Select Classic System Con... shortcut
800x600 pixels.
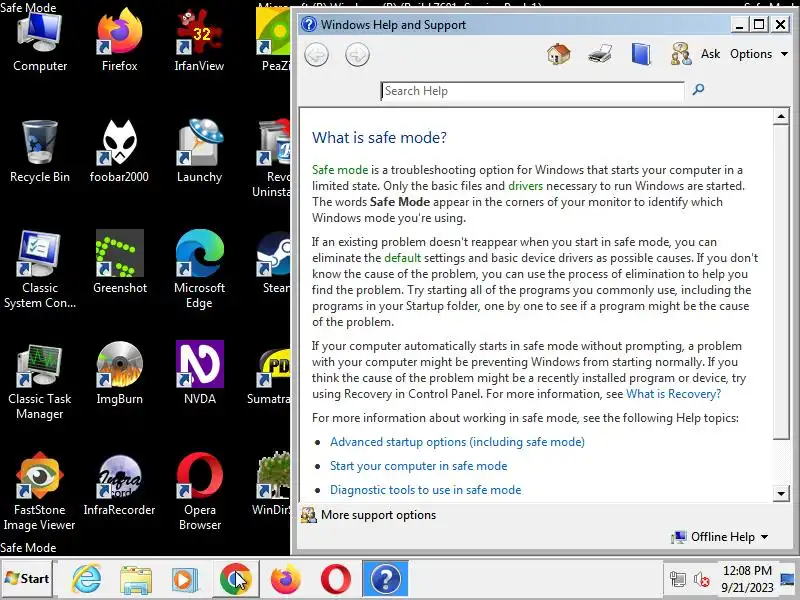(40, 269)
